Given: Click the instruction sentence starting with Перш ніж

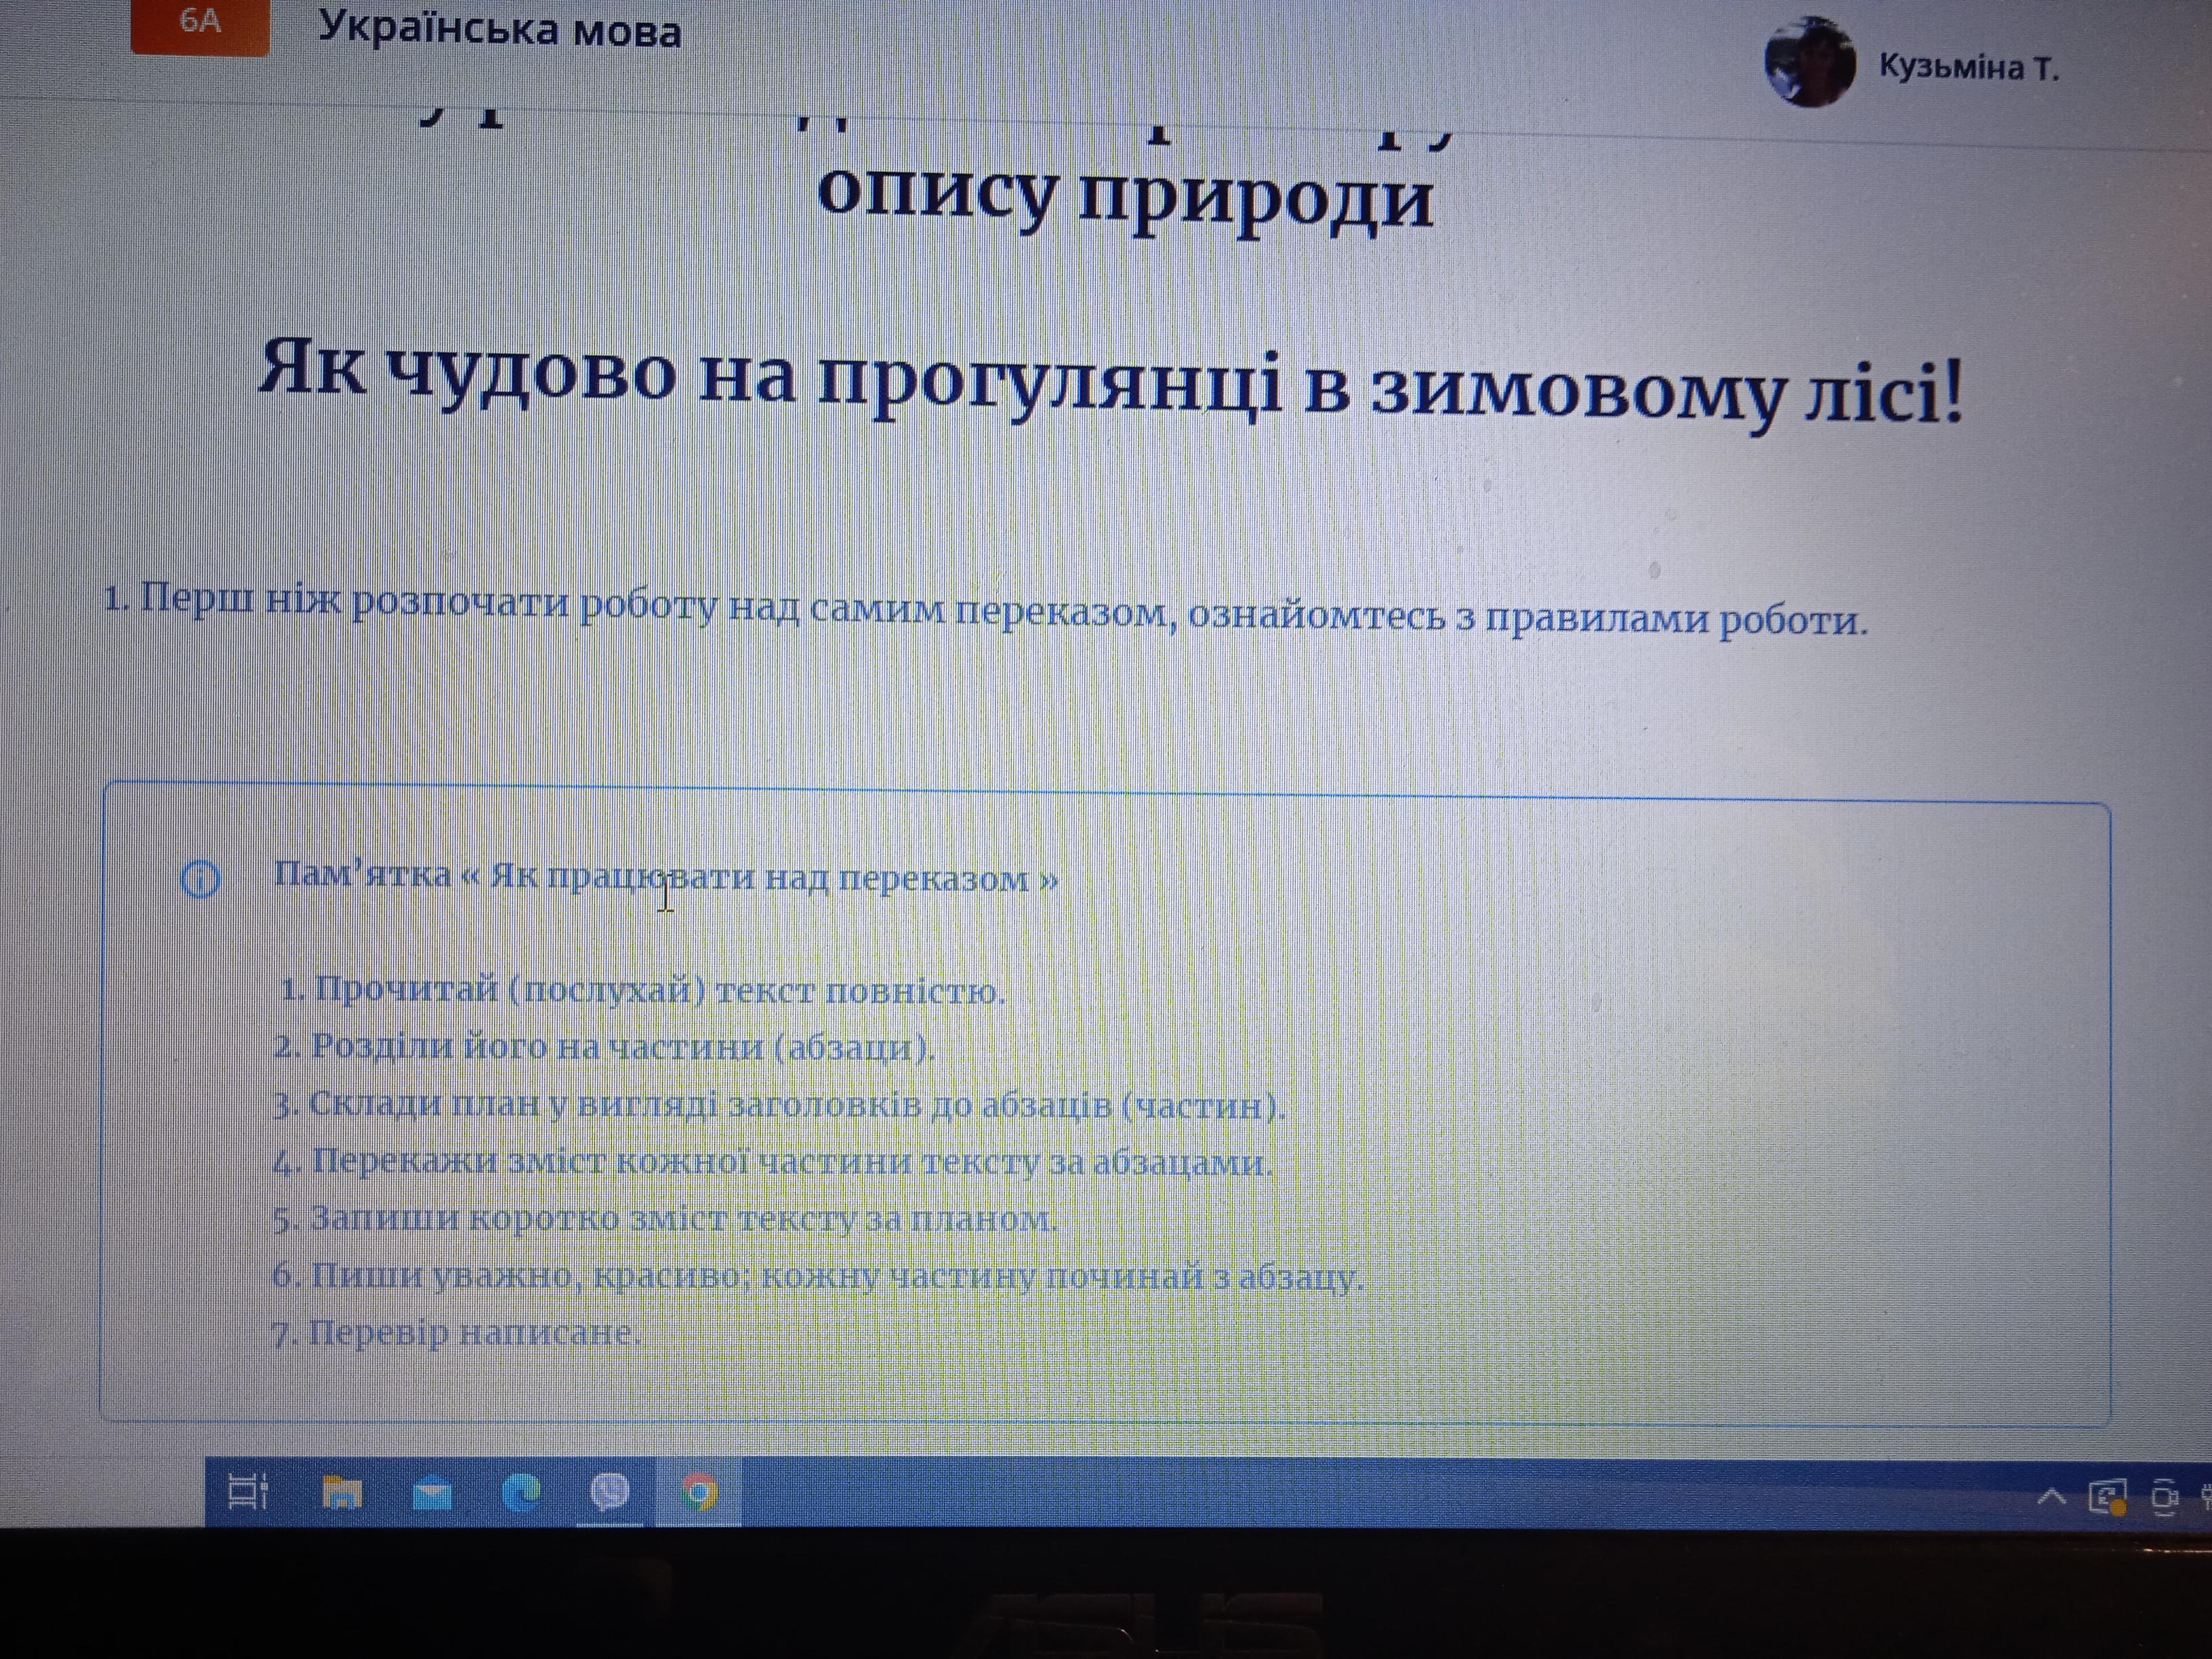Looking at the screenshot, I should (x=985, y=610).
